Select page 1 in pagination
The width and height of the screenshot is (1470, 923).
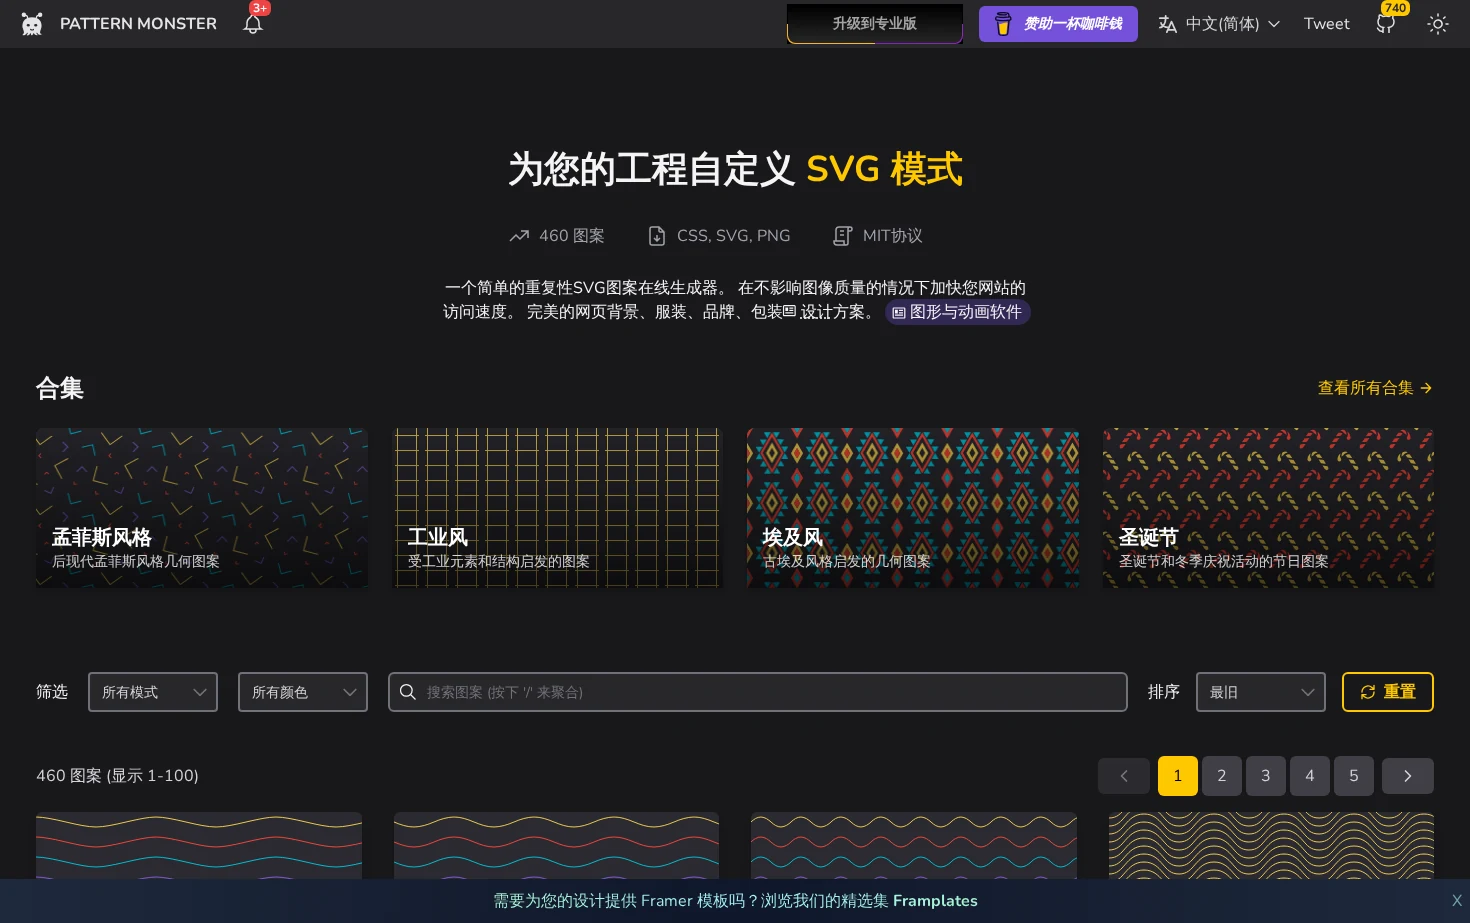1178,776
